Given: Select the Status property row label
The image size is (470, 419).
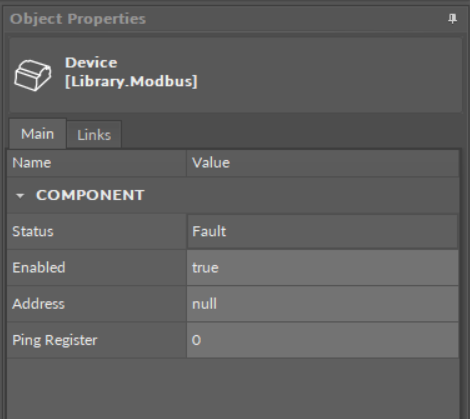Looking at the screenshot, I should 96,231.
